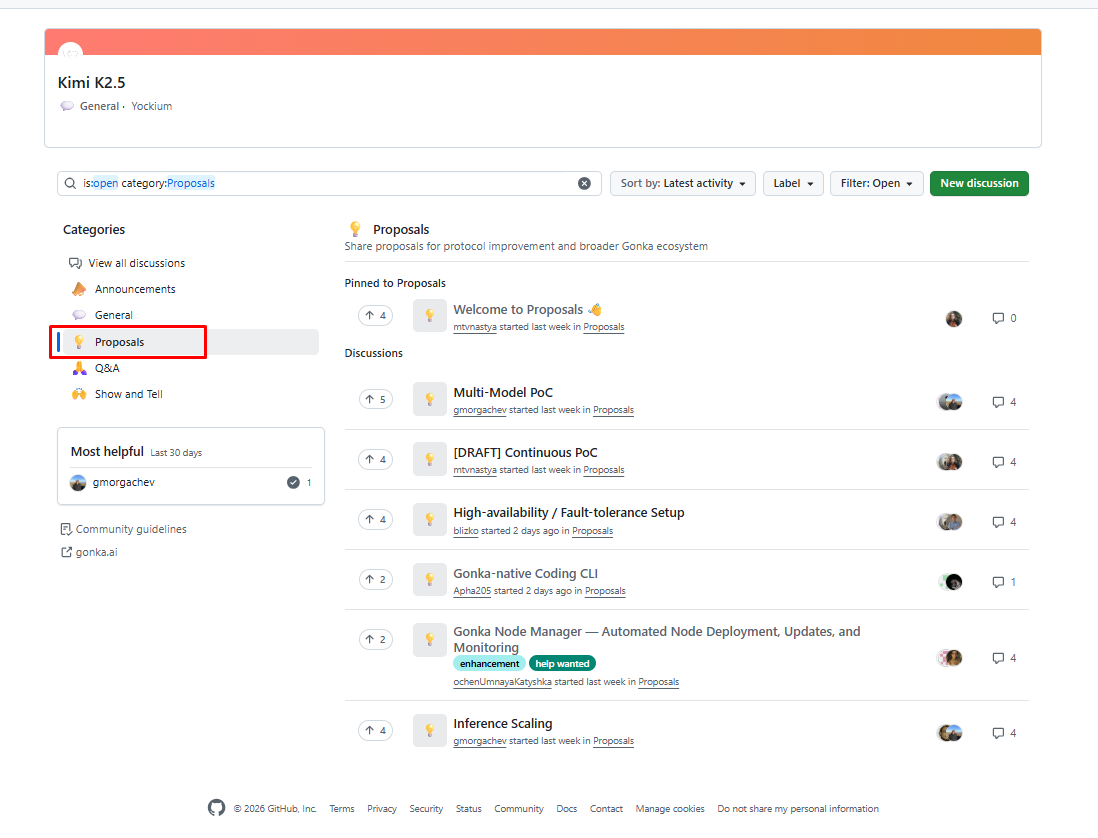
Task: Upvote the Multi-Model PoC discussion
Action: coord(375,400)
